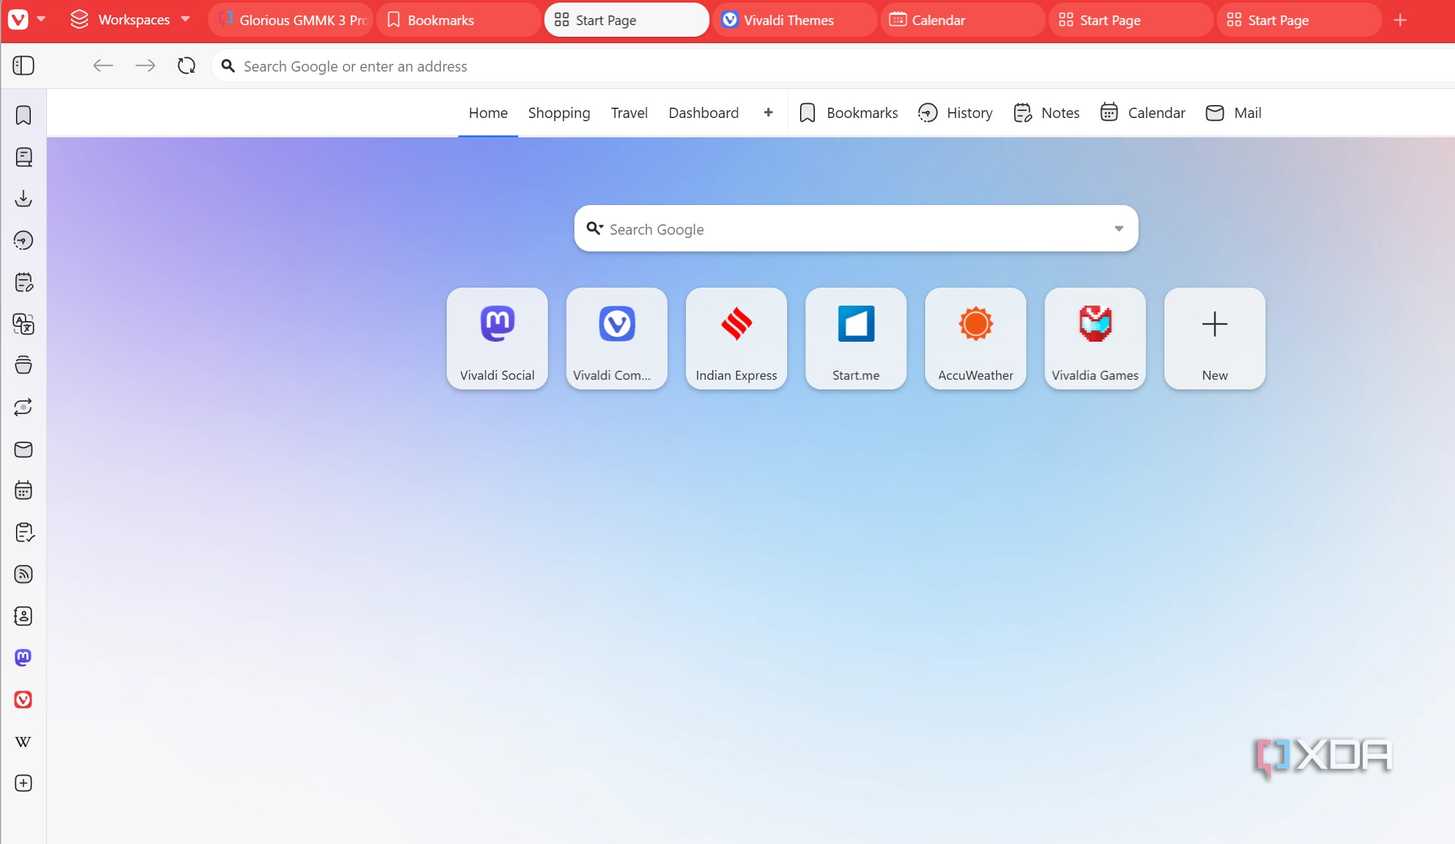Open the Feeds panel in sidebar
1455x844 pixels.
[23, 574]
